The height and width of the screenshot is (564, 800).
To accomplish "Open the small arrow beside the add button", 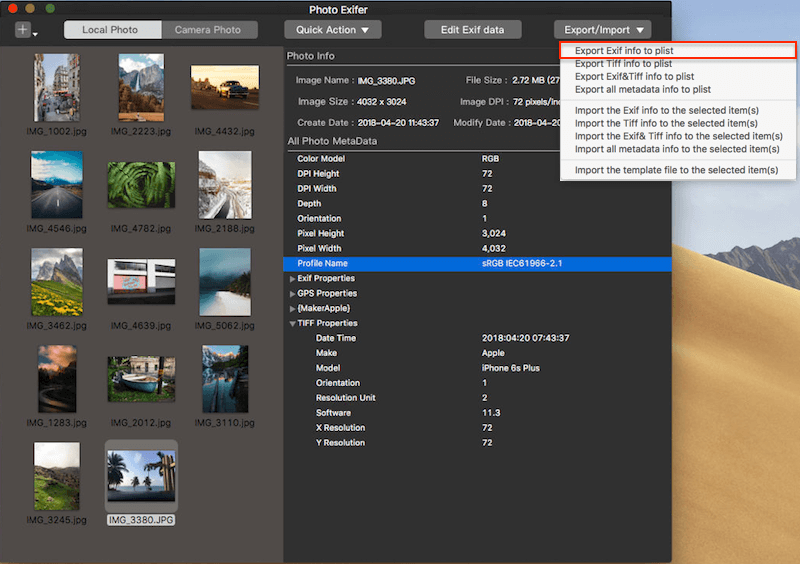I will tap(35, 34).
